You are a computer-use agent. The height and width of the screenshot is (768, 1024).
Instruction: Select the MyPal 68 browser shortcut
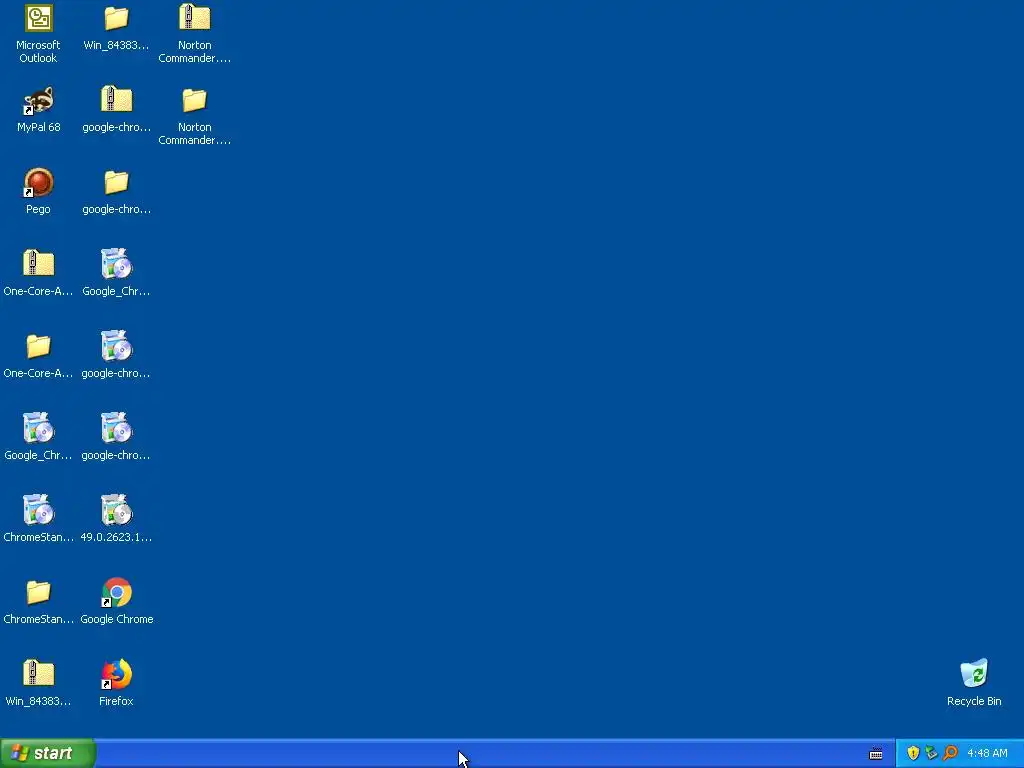coord(38,109)
